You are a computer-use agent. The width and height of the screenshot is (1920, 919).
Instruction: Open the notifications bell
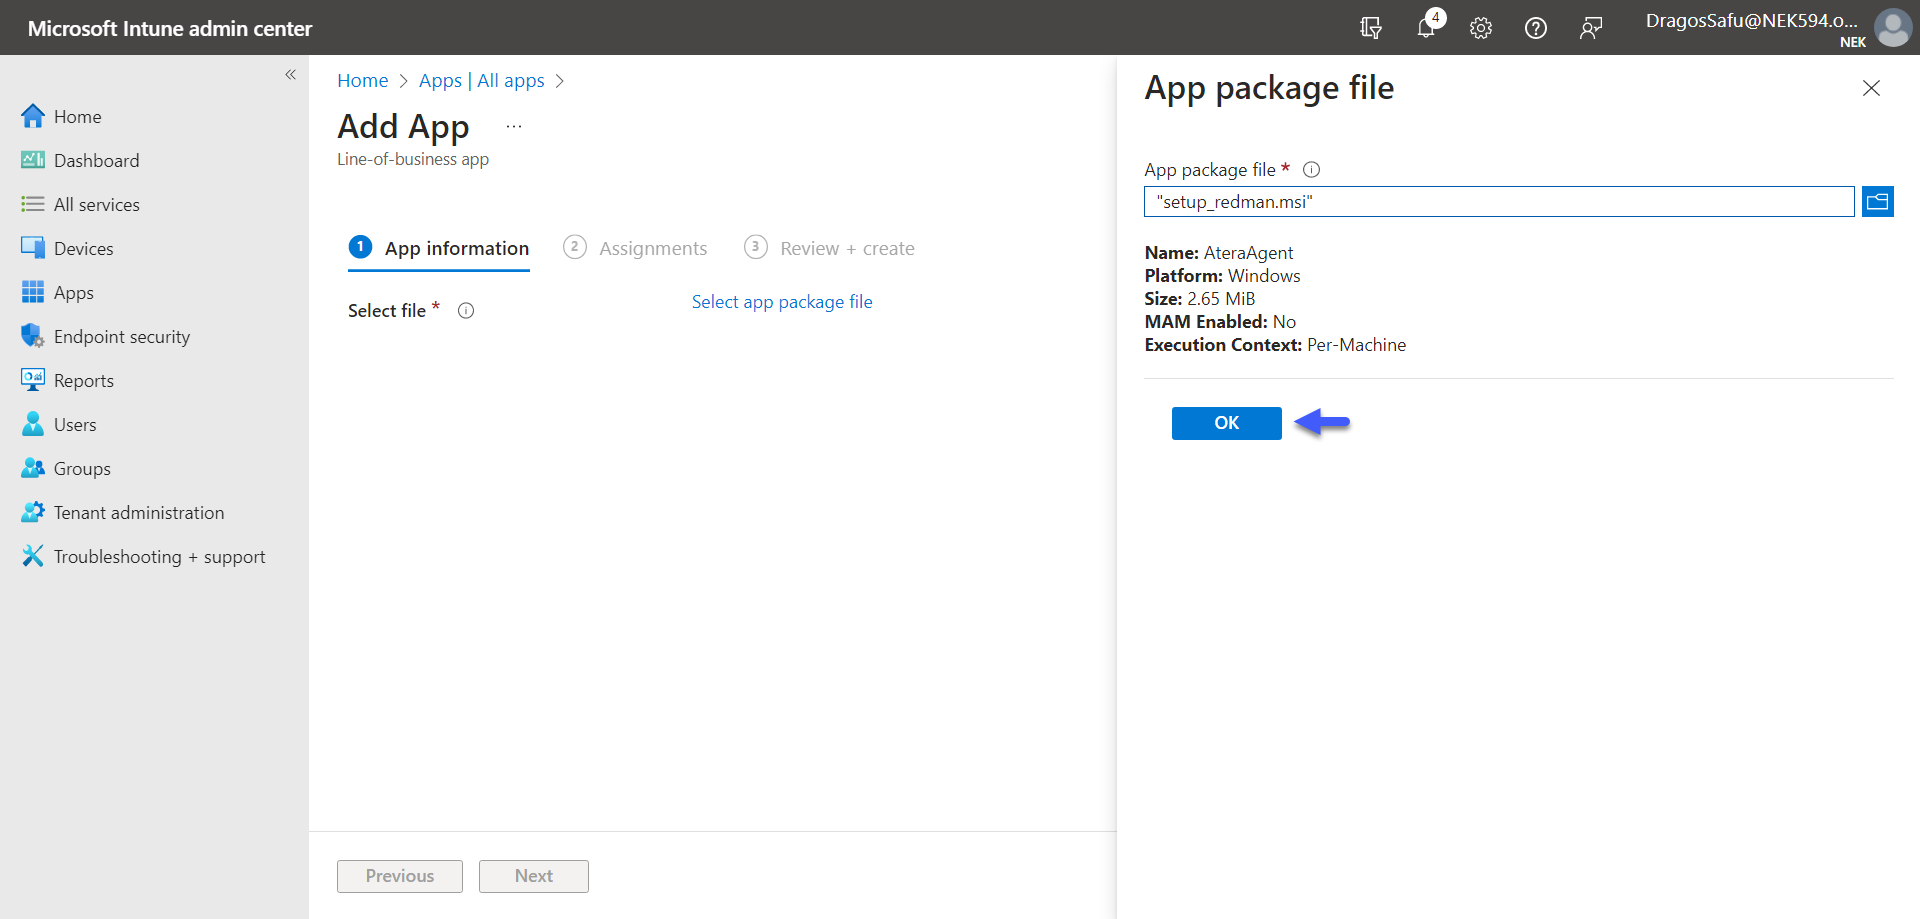pyautogui.click(x=1427, y=27)
